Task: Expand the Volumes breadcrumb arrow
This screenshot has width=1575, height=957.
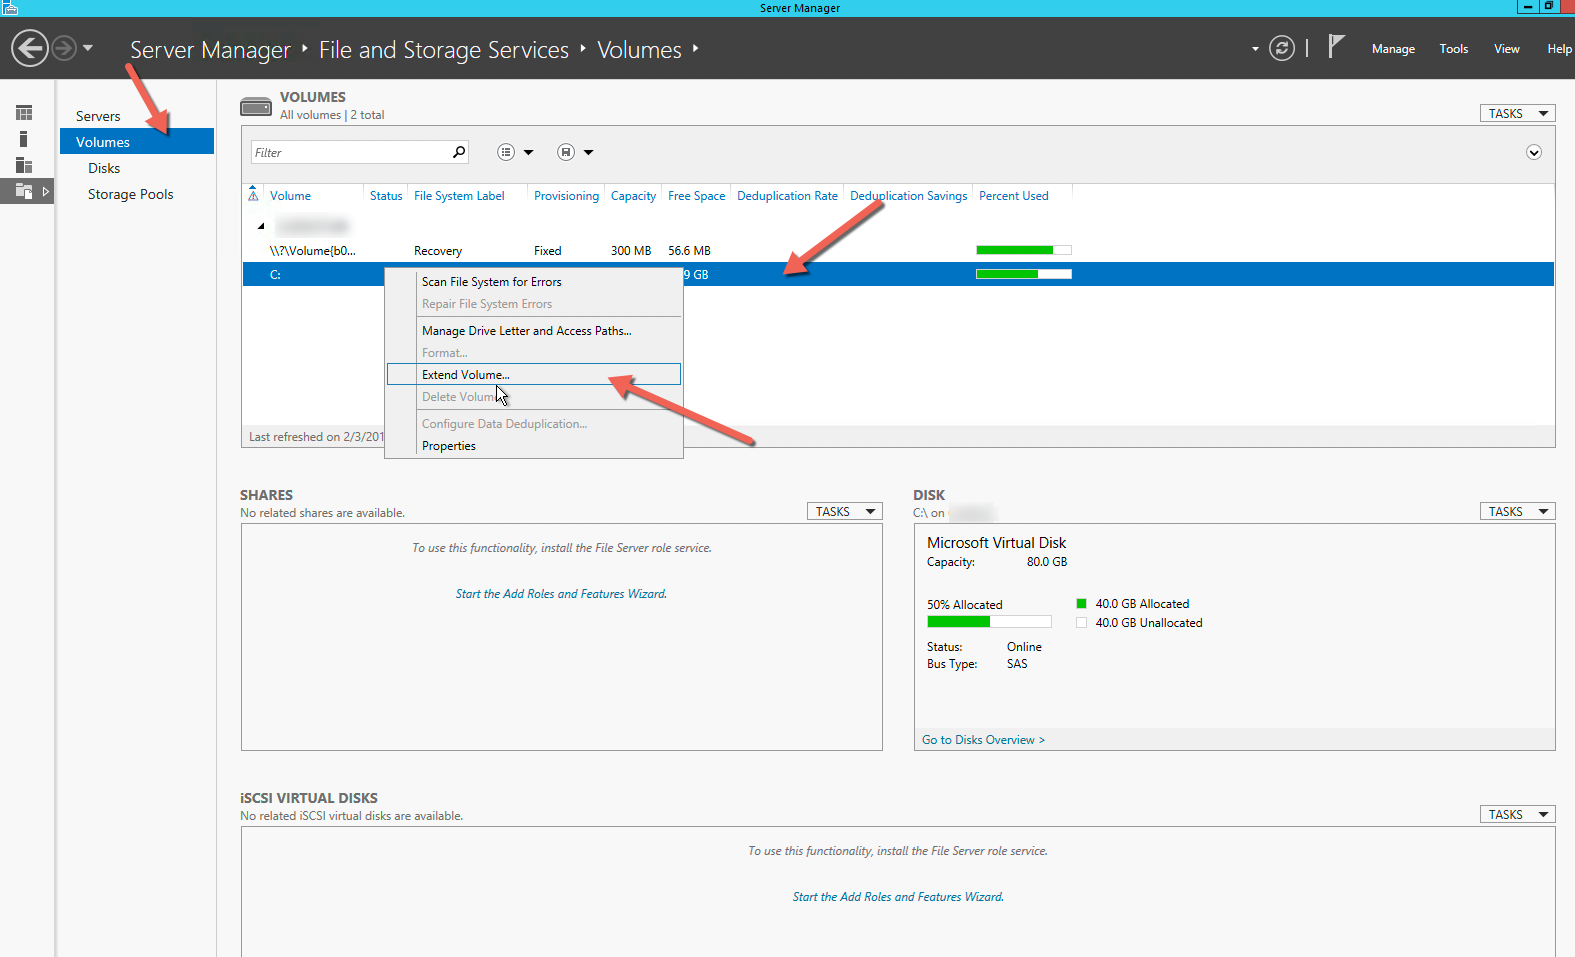Action: tap(695, 48)
